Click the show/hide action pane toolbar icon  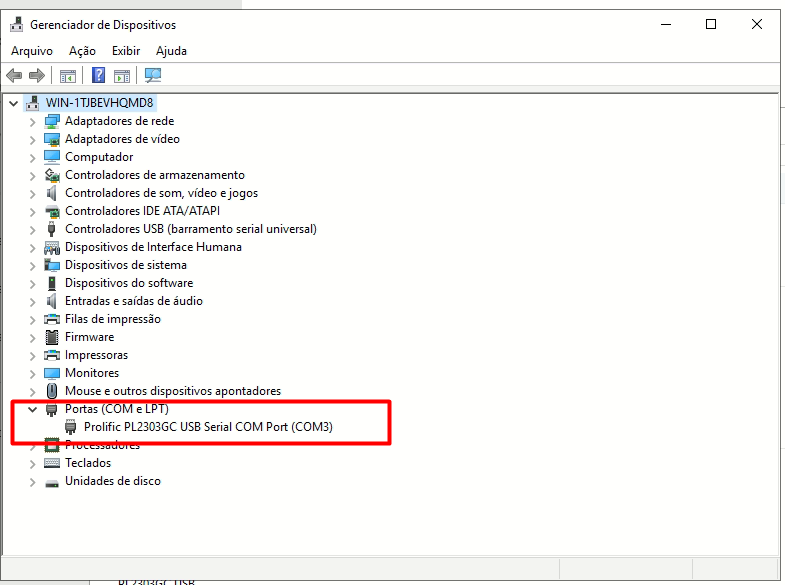pyautogui.click(x=122, y=75)
